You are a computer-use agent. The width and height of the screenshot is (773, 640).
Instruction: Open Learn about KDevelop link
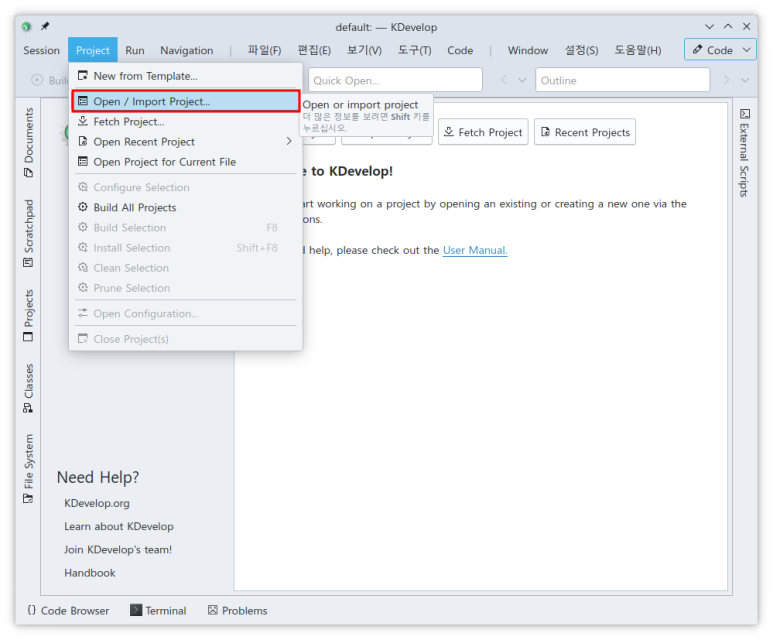[119, 526]
